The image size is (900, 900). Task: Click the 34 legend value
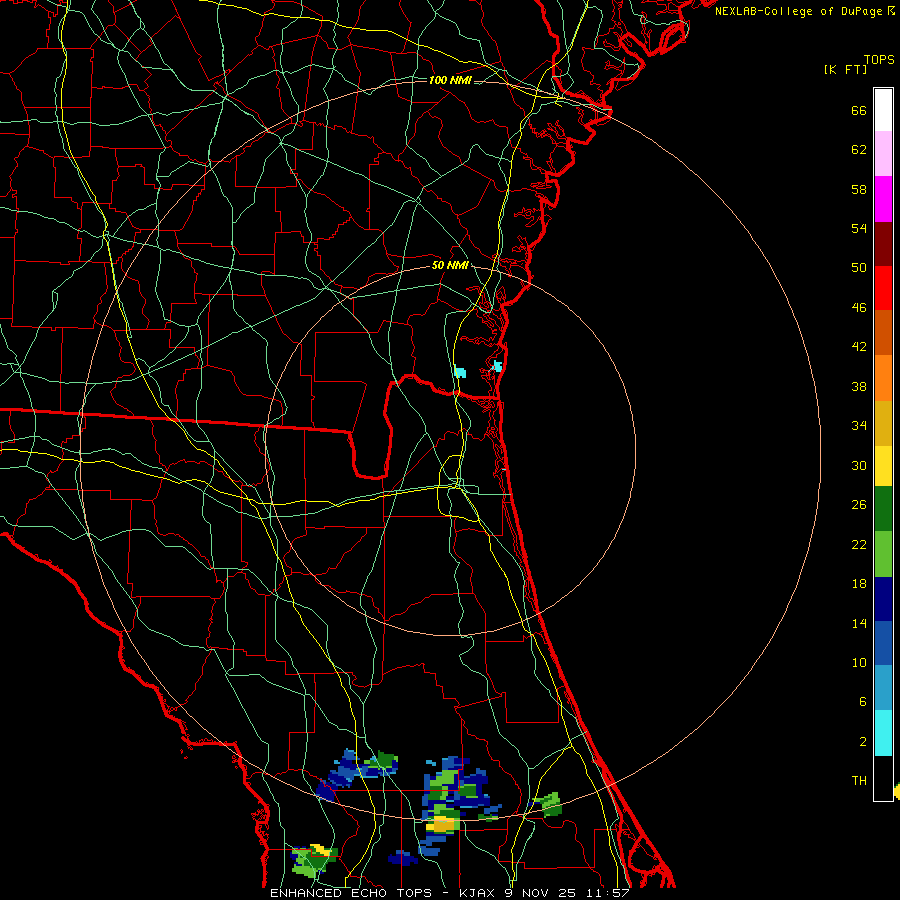coord(859,426)
